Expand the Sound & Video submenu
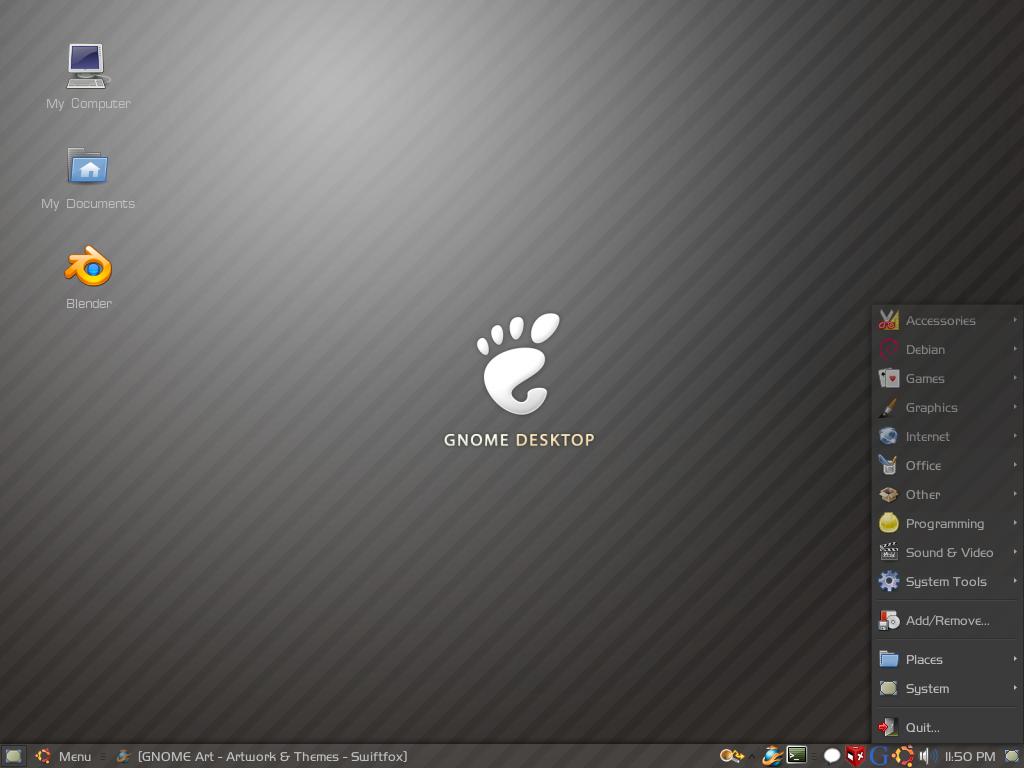Viewport: 1024px width, 768px height. click(948, 552)
